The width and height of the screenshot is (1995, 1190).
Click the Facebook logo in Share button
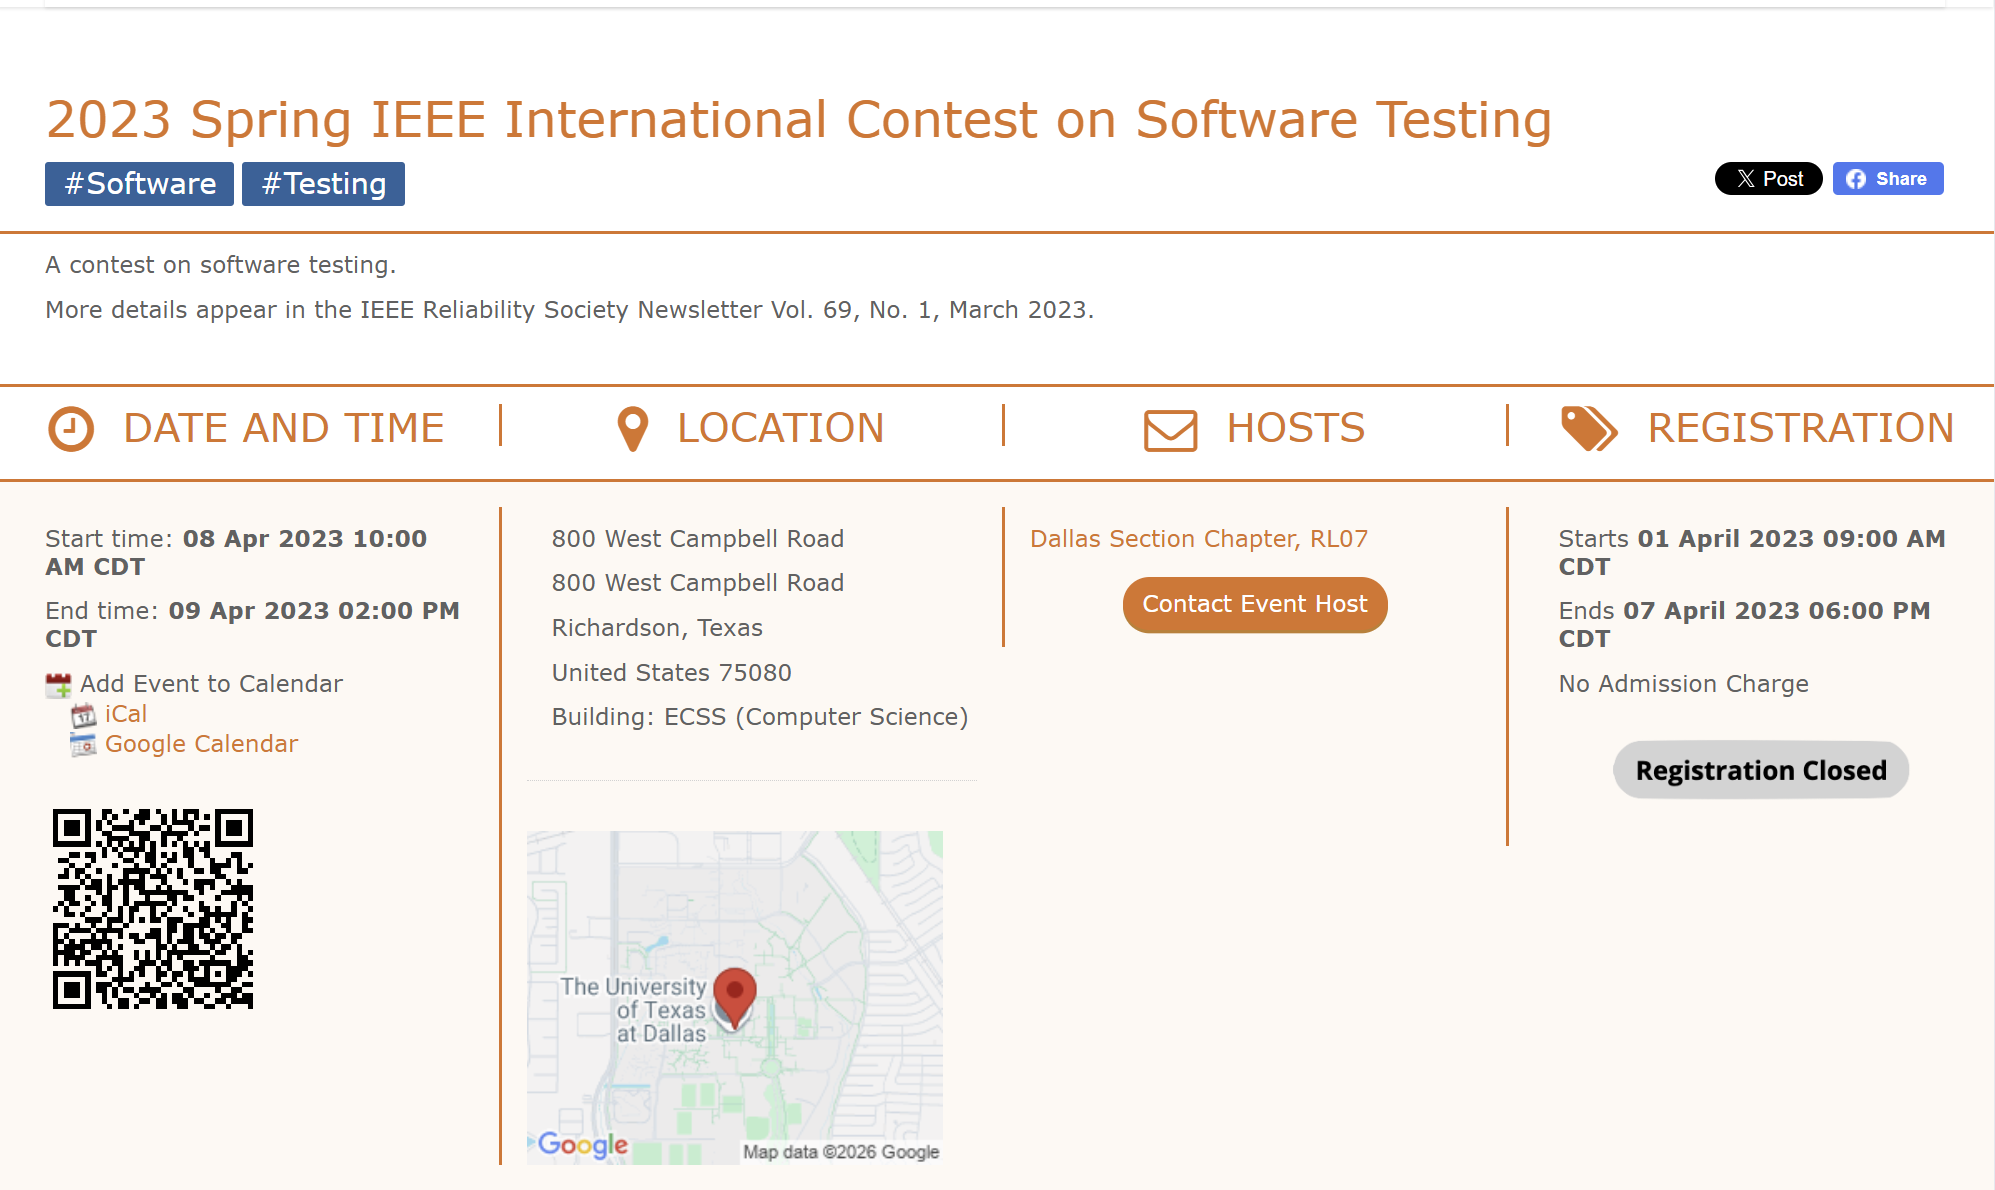[x=1856, y=179]
